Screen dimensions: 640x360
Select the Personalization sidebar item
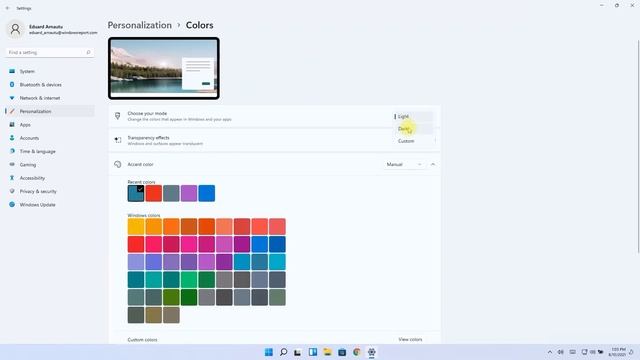[50, 111]
